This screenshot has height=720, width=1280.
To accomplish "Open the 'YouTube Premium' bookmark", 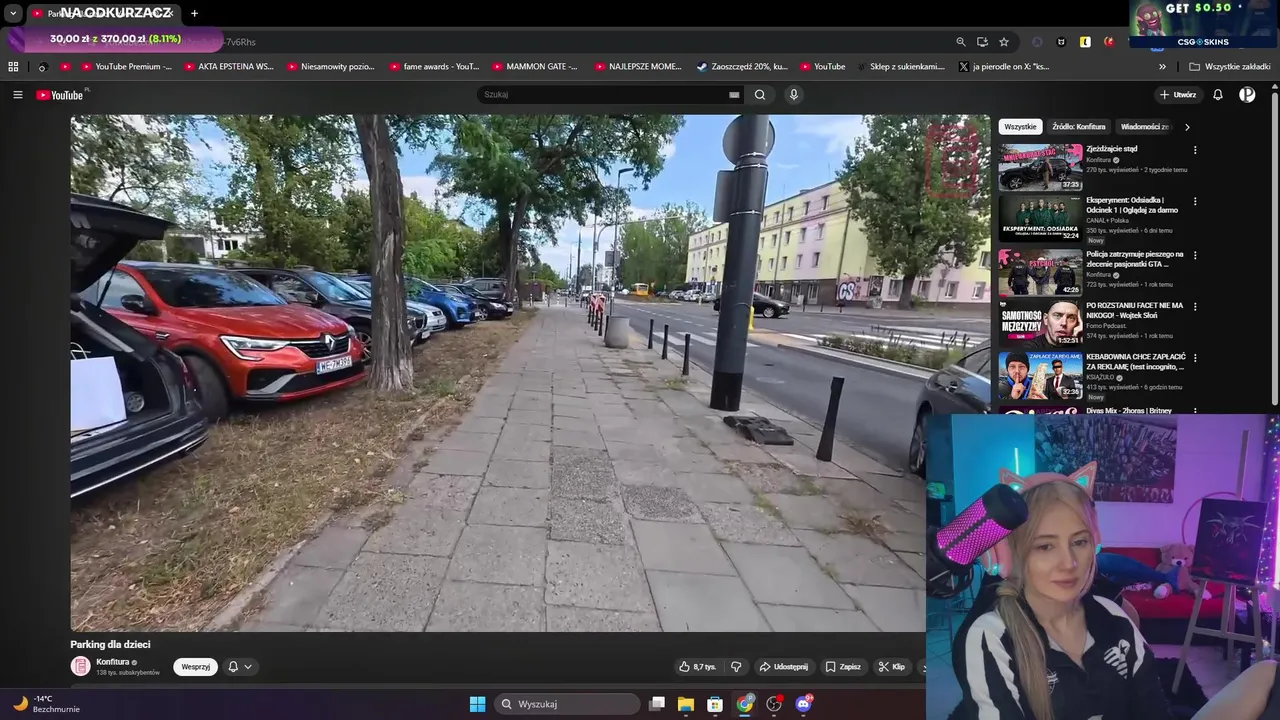I will pyautogui.click(x=126, y=67).
